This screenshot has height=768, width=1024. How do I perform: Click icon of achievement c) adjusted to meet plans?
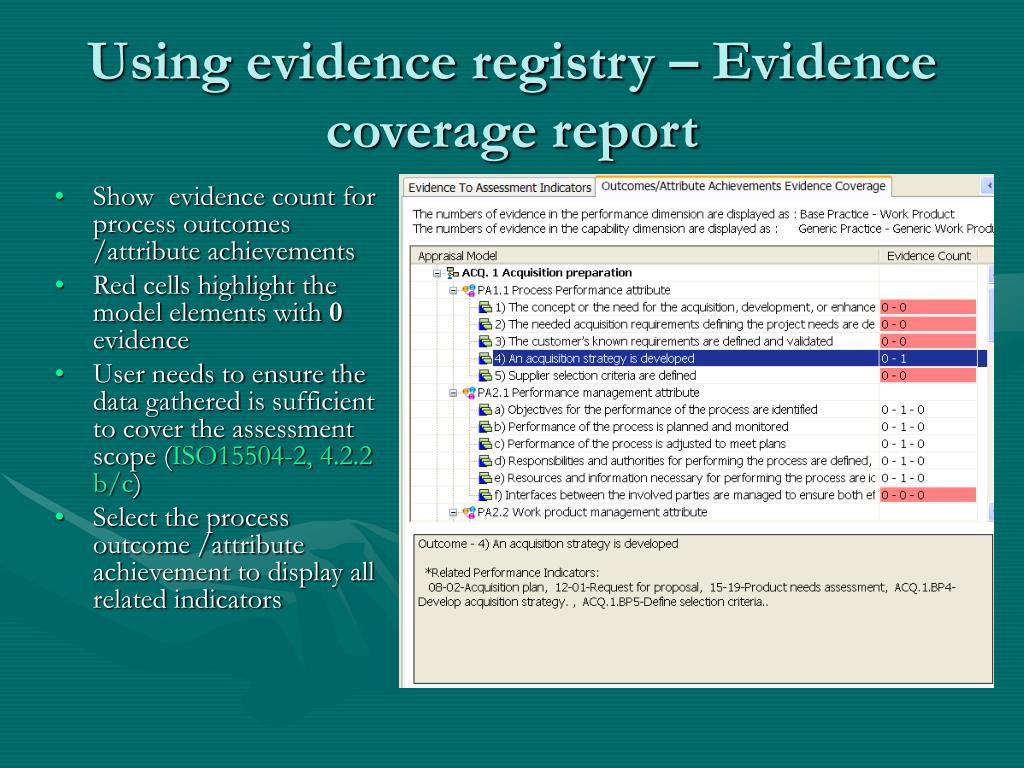[485, 443]
